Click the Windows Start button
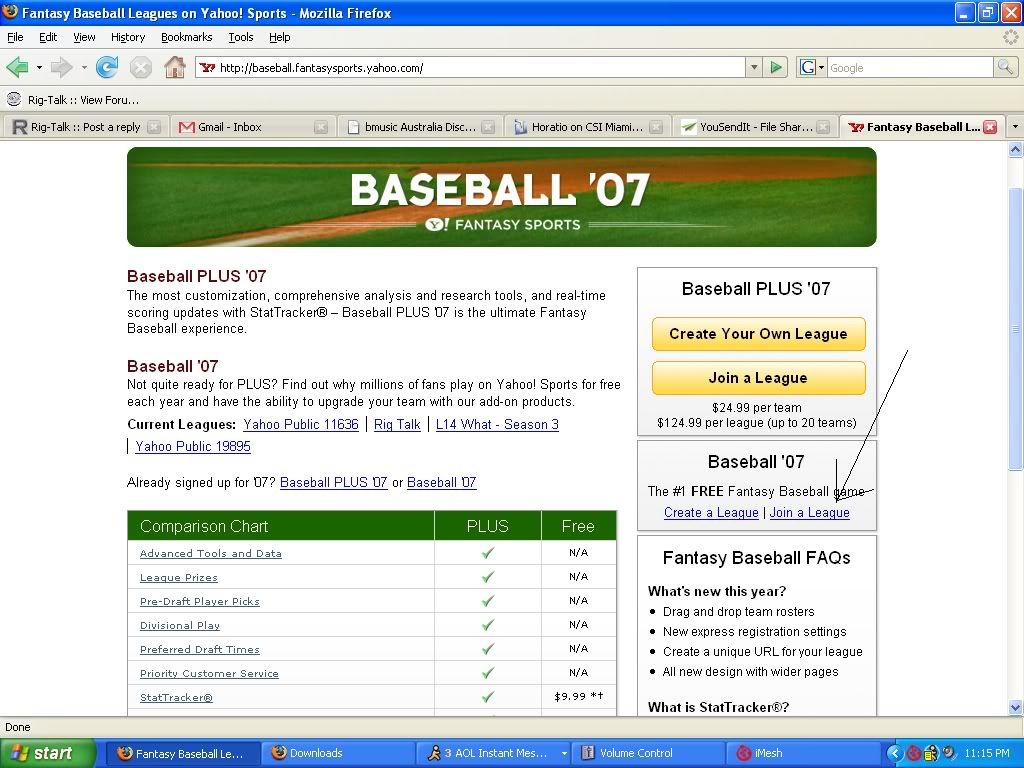Screen dimensions: 1024x768 click(x=48, y=753)
